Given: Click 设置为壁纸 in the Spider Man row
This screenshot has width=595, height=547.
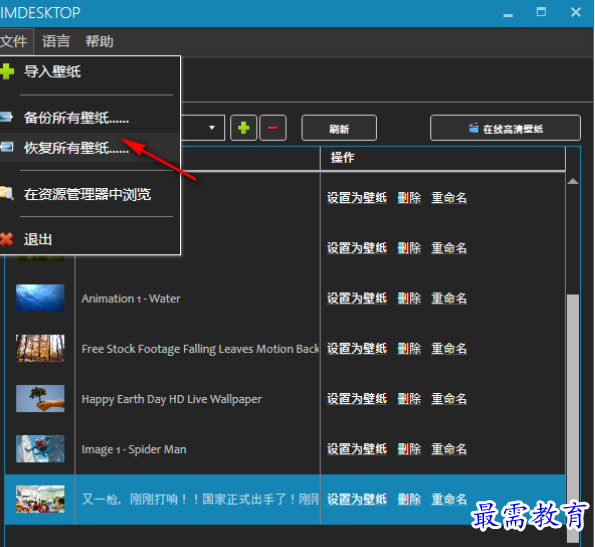Looking at the screenshot, I should [x=357, y=449].
